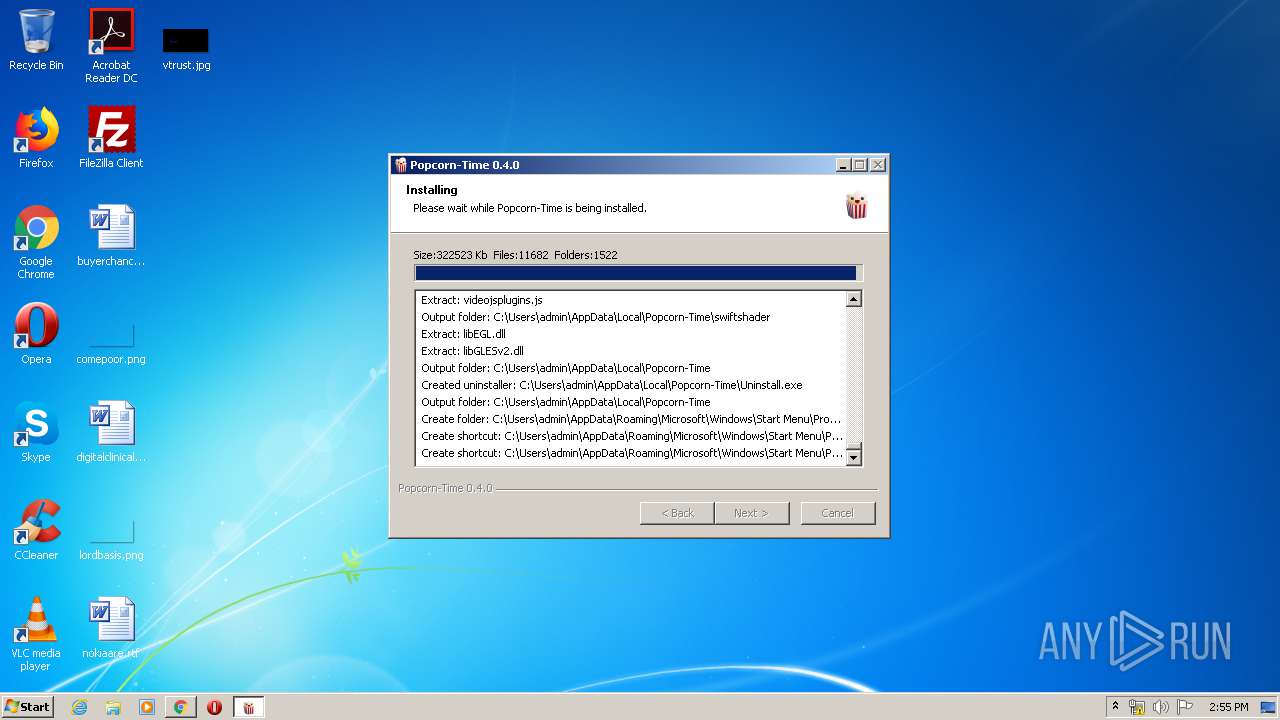Screen dimensions: 1280x720
Task: Click the install log scroll-up arrow
Action: 853,299
